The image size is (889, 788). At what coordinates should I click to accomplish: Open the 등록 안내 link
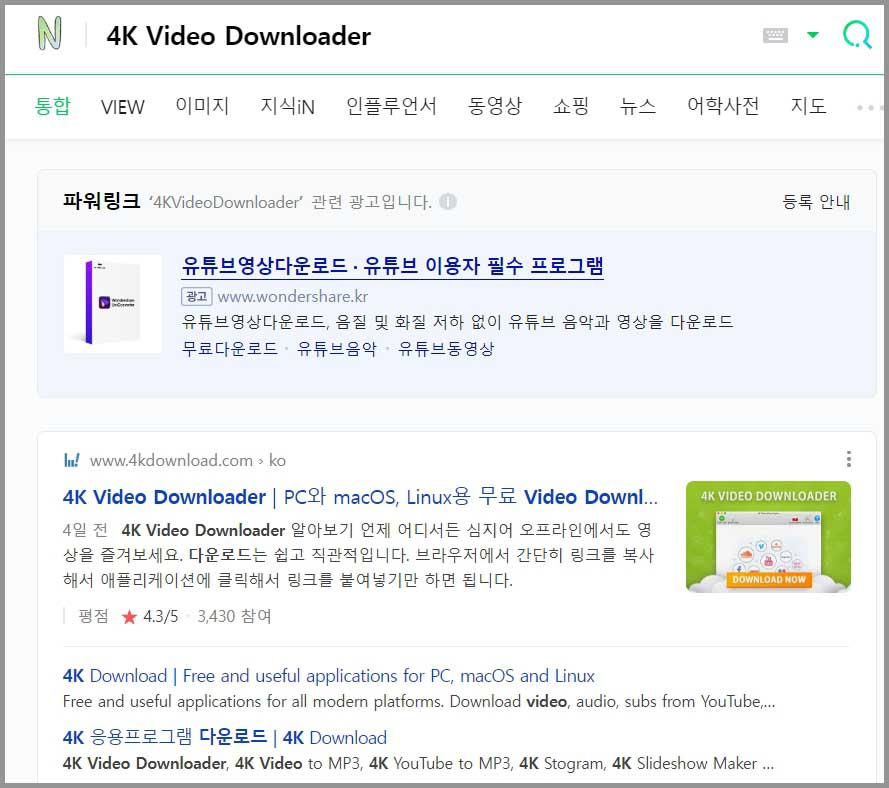tap(816, 202)
